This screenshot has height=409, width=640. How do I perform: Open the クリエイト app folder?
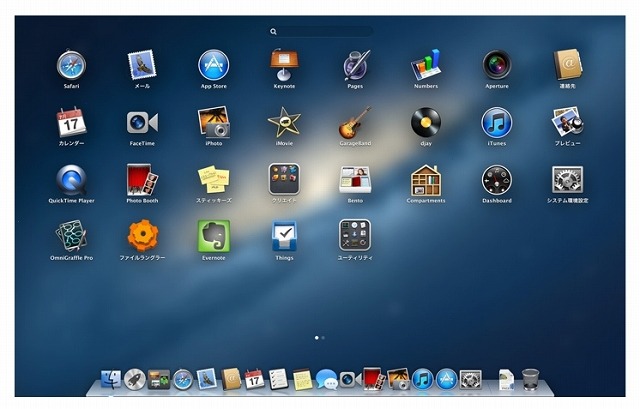[x=284, y=180]
